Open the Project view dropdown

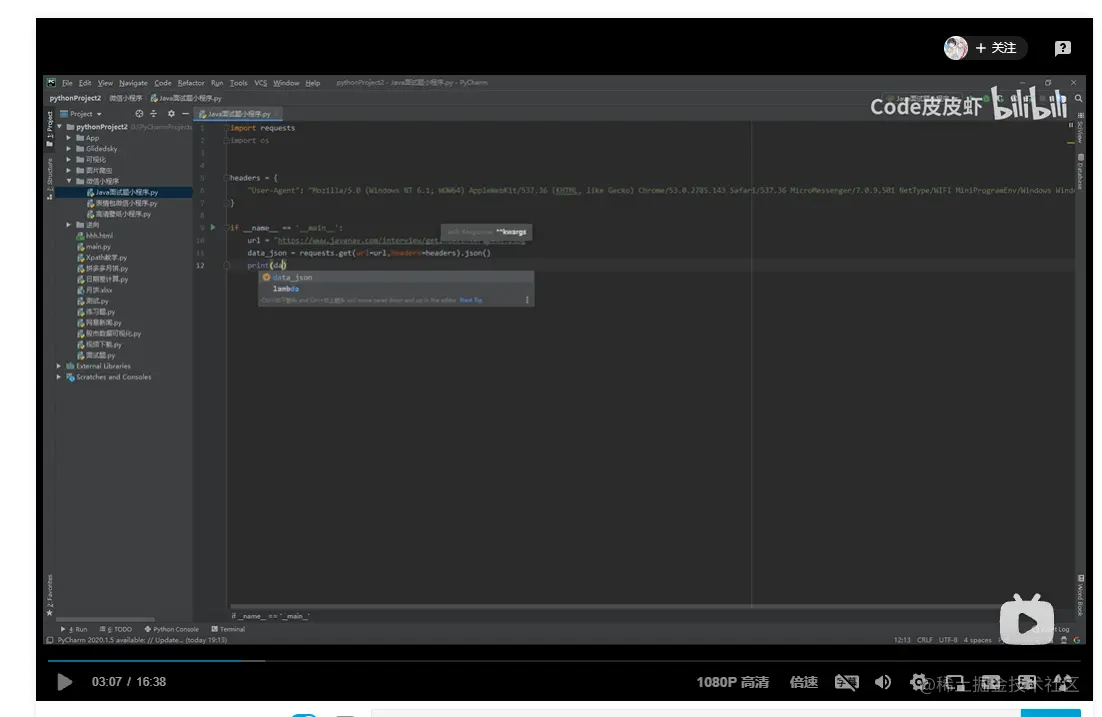click(82, 113)
